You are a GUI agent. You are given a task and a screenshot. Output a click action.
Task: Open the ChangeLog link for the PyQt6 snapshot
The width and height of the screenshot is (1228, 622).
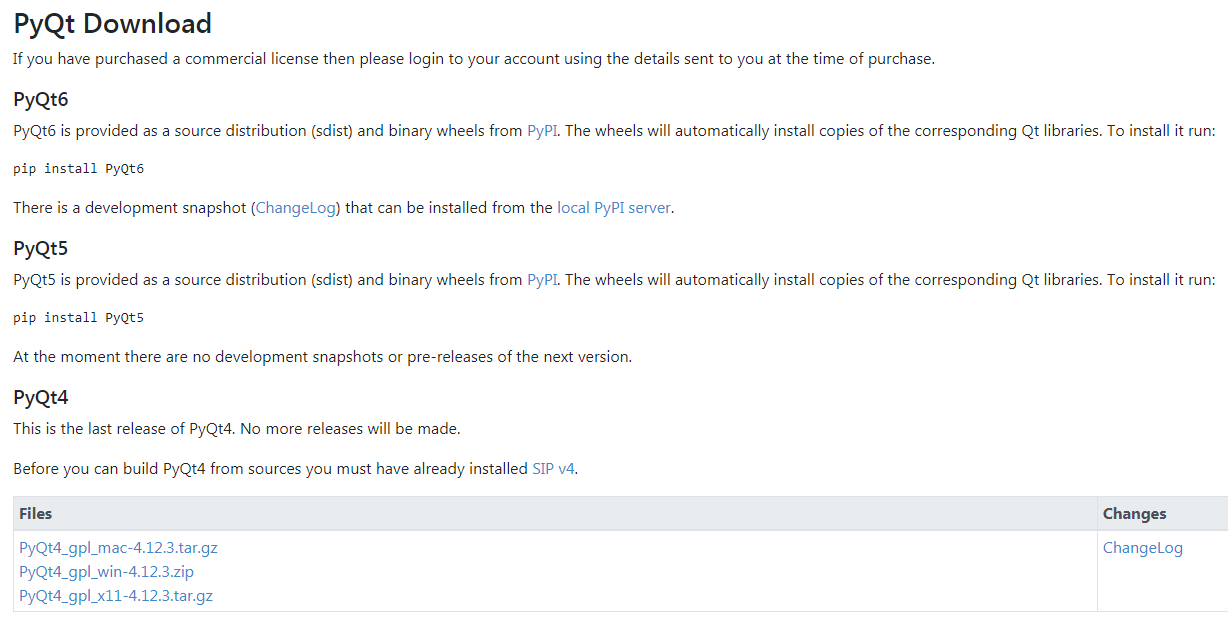[x=298, y=208]
